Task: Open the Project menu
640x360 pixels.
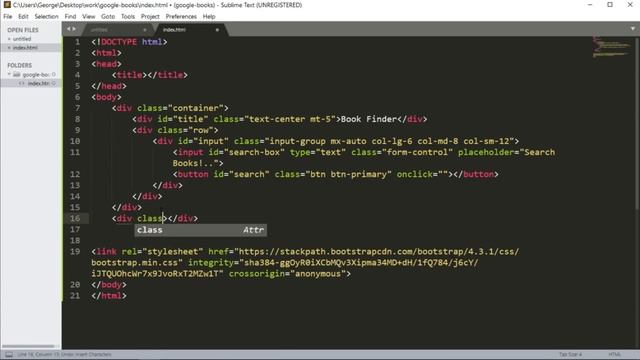Action: (150, 16)
